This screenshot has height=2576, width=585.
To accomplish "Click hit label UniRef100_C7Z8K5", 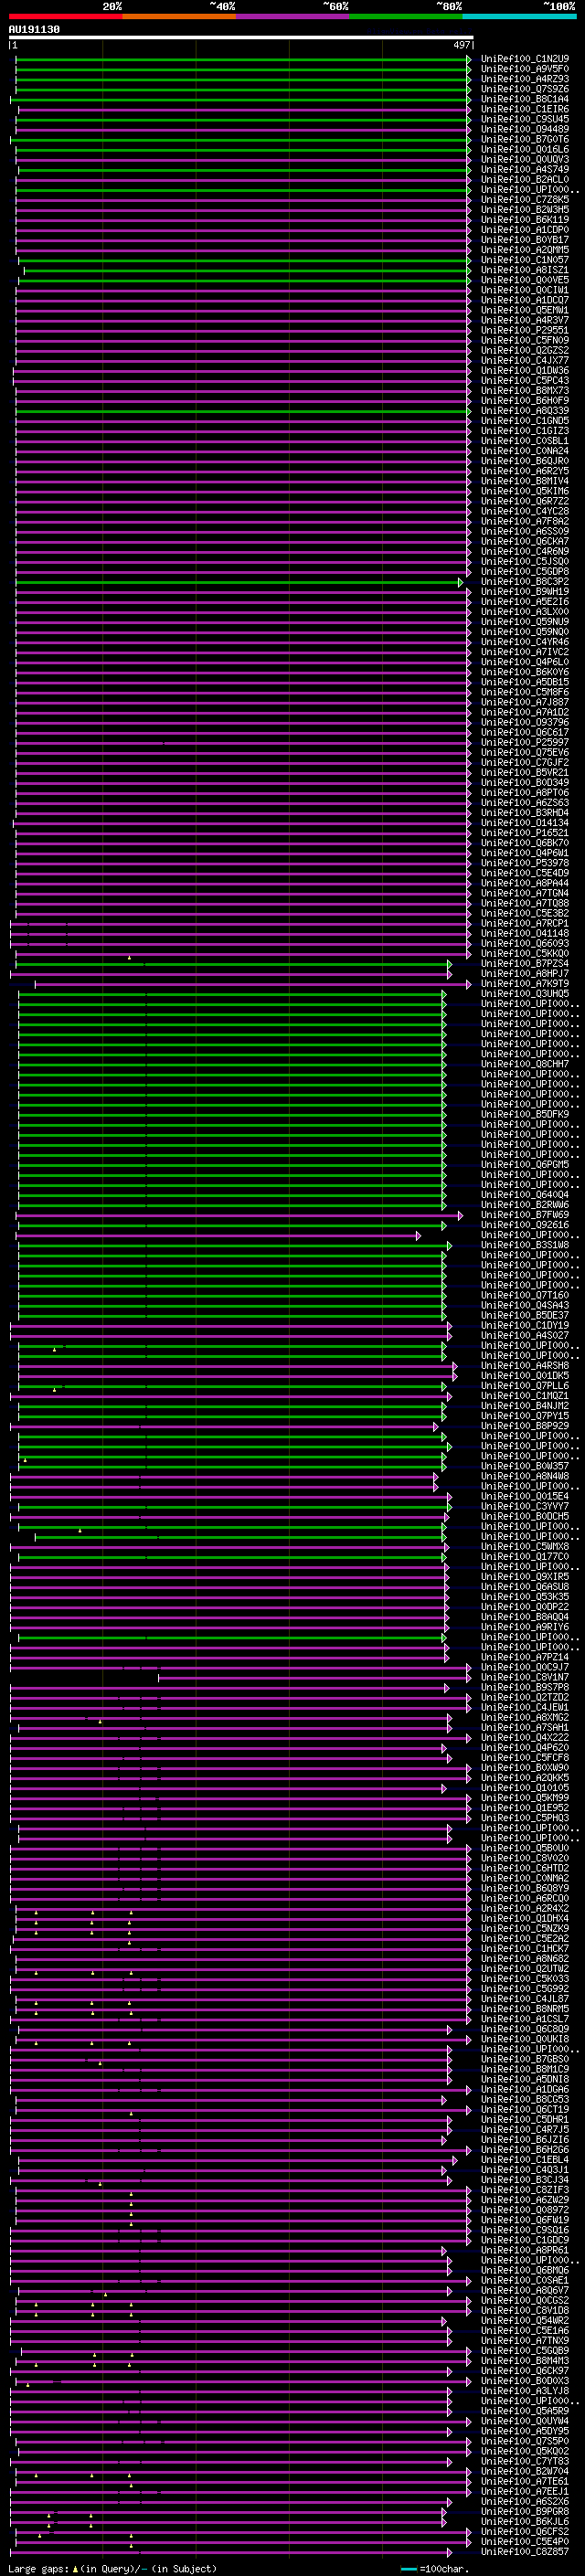I will pyautogui.click(x=525, y=200).
